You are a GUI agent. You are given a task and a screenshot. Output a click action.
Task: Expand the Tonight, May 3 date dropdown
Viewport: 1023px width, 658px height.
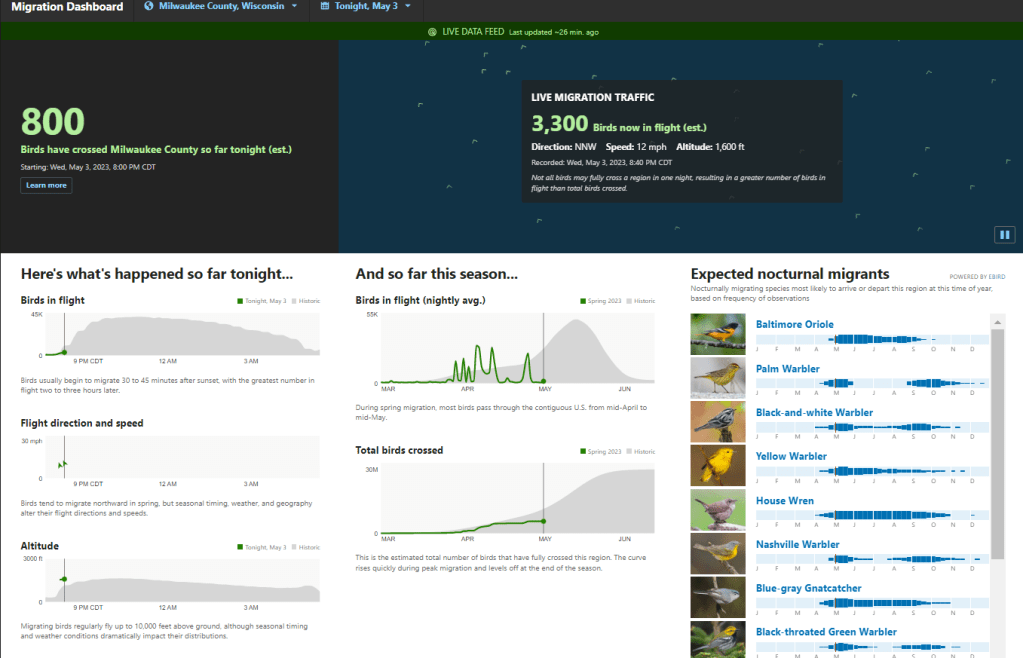tap(366, 7)
